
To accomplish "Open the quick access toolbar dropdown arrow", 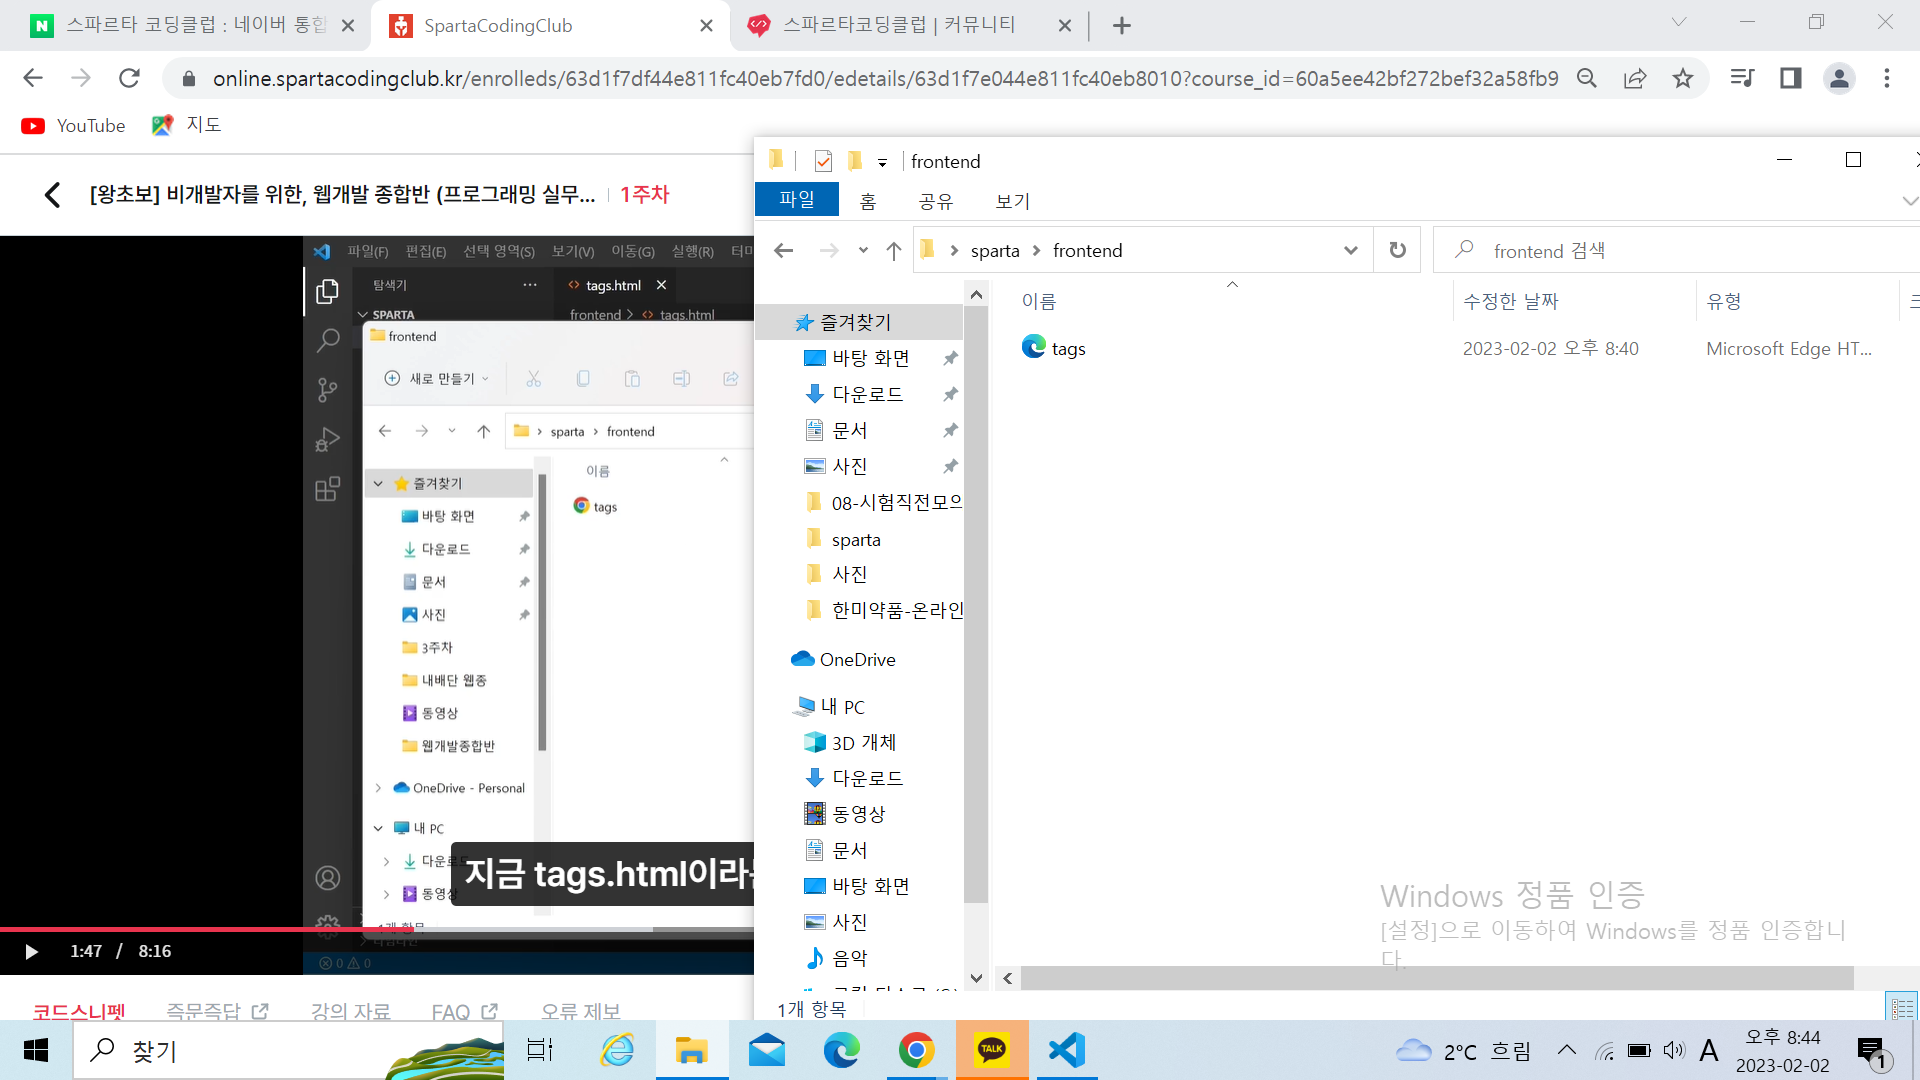I will tap(882, 162).
